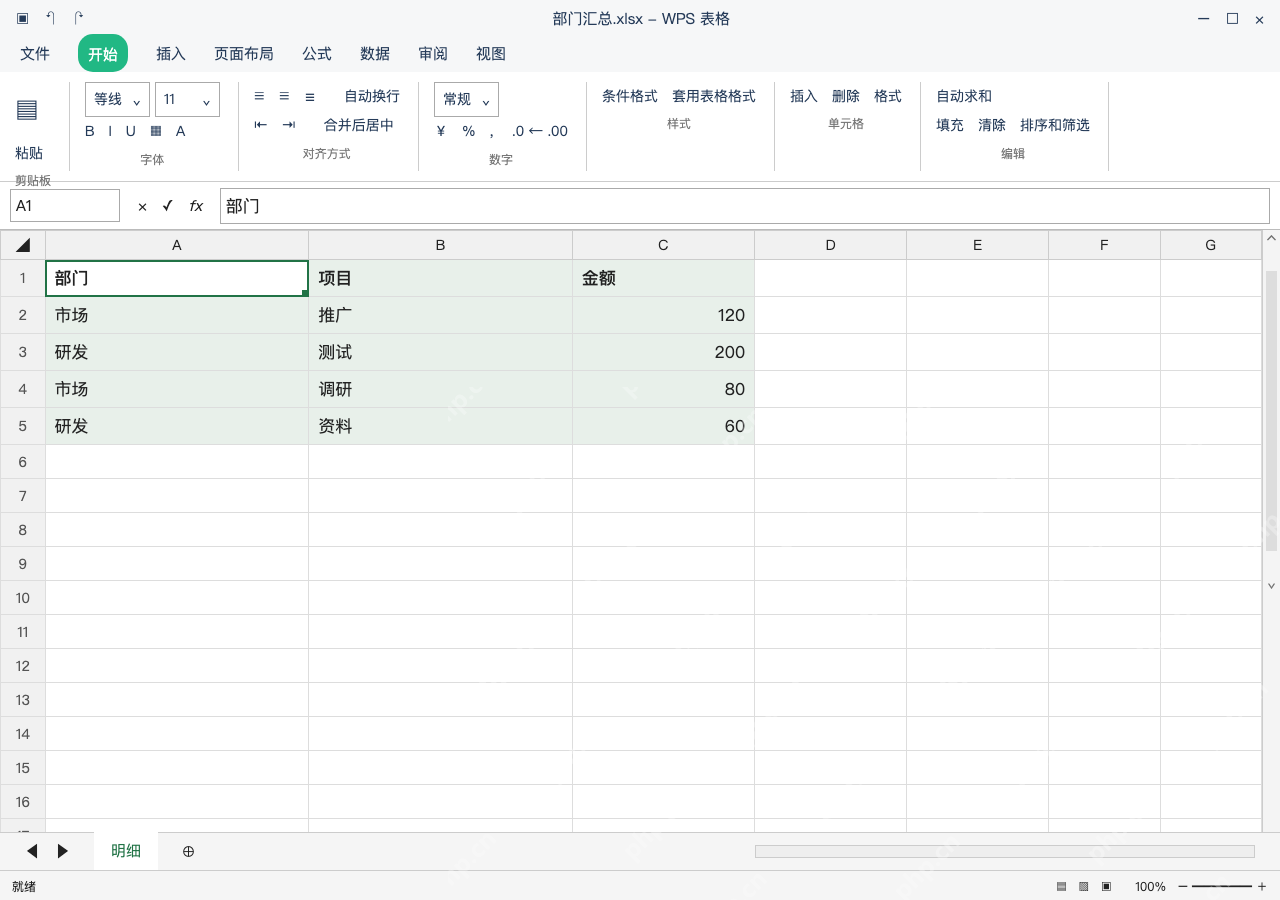Open the 套用表格格式 table styles menu
This screenshot has height=900, width=1280.
pos(714,96)
